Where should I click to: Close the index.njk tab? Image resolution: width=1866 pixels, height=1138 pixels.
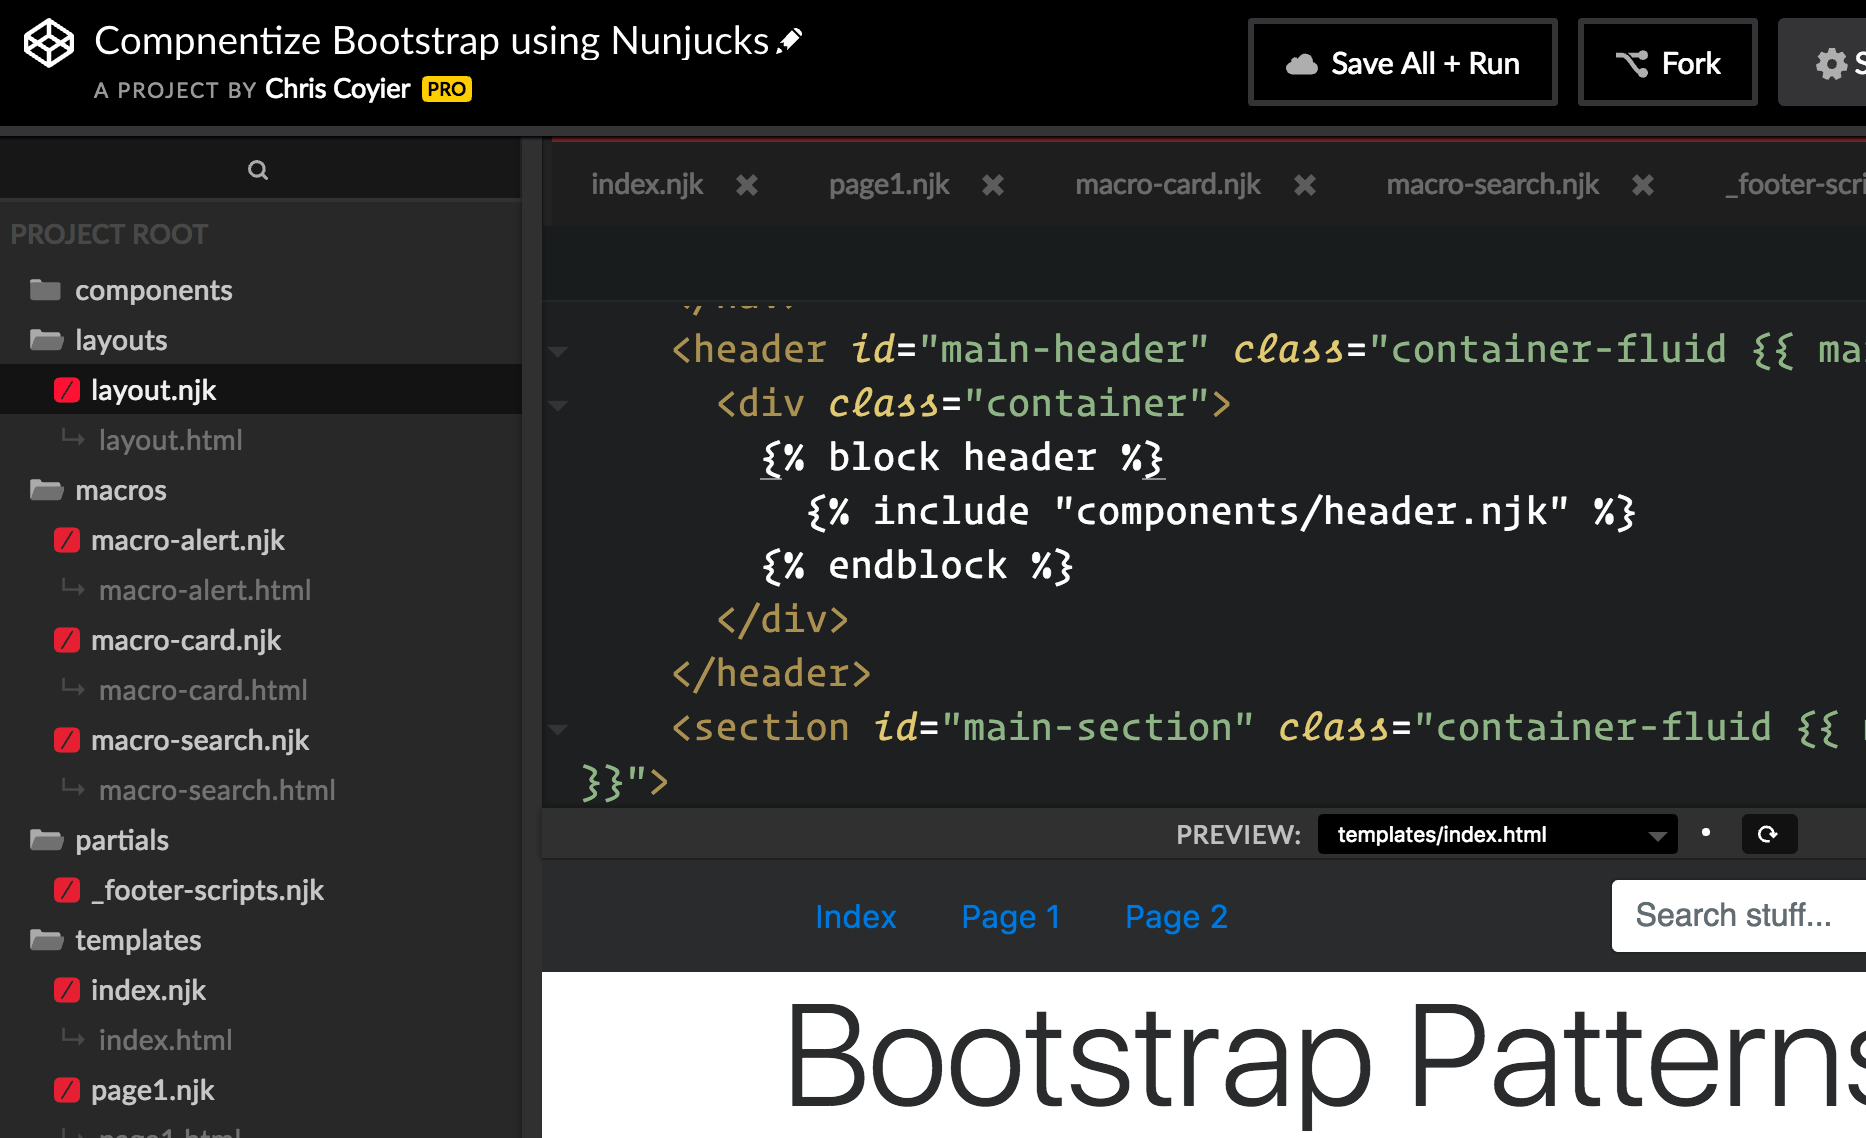coord(747,185)
